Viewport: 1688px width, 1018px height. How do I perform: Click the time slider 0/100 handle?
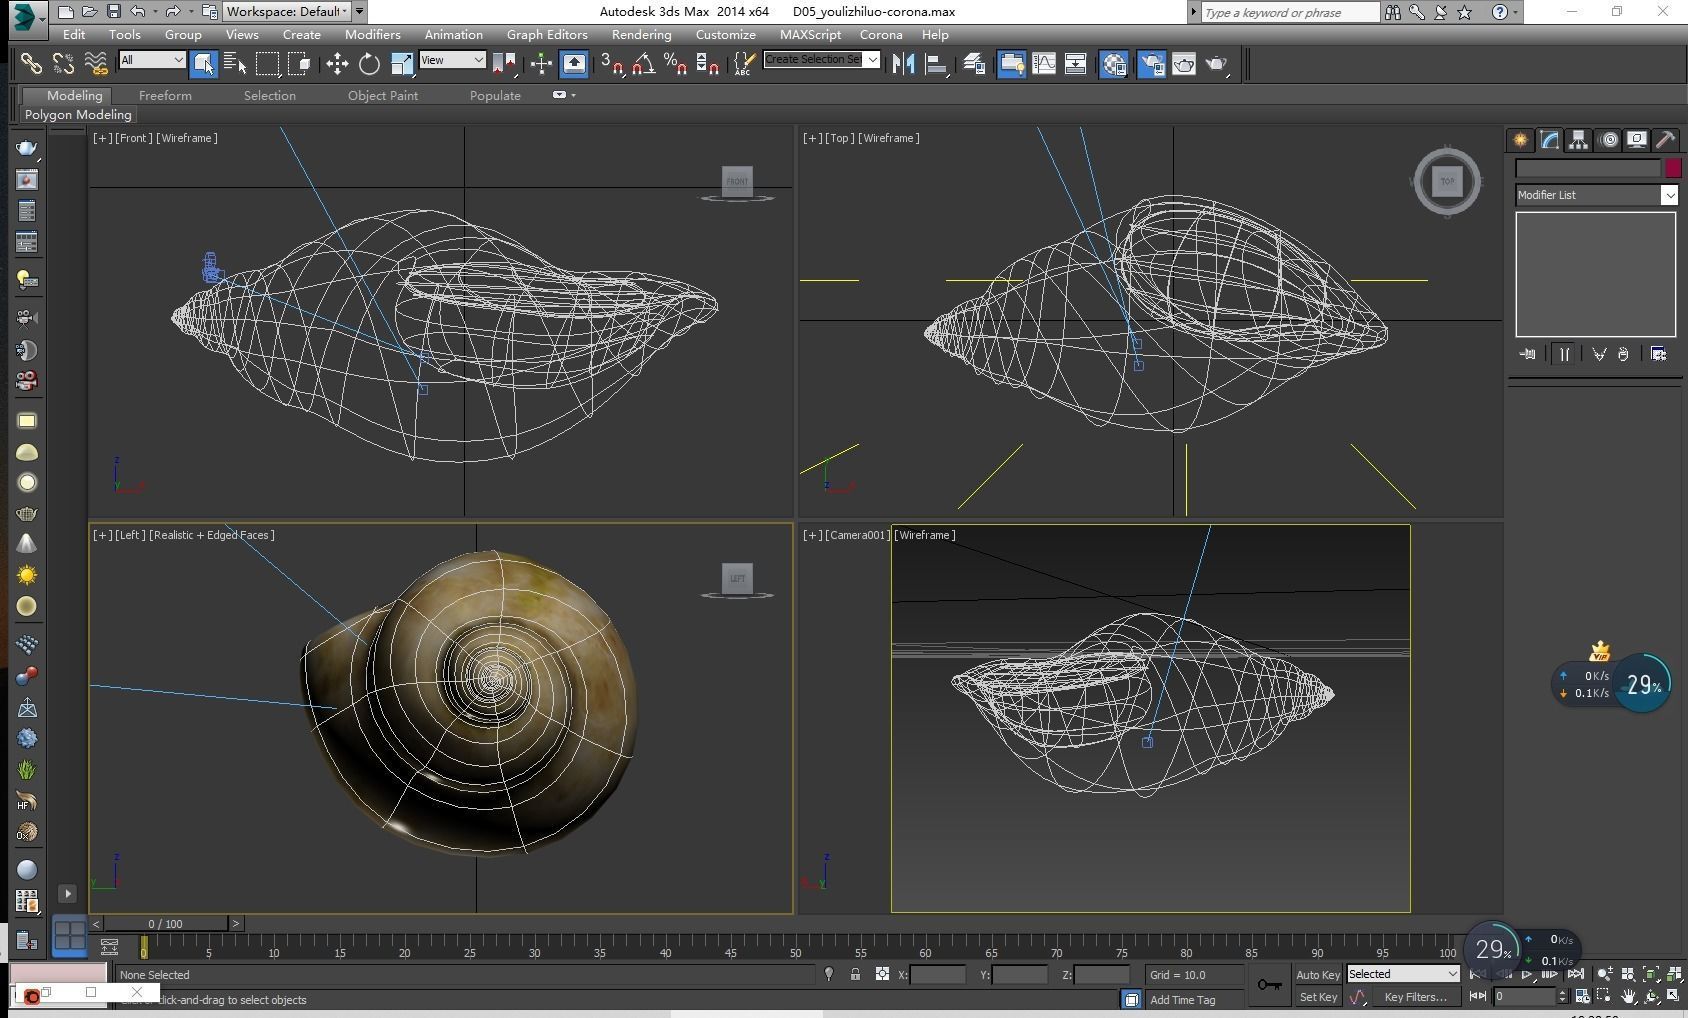coord(166,924)
